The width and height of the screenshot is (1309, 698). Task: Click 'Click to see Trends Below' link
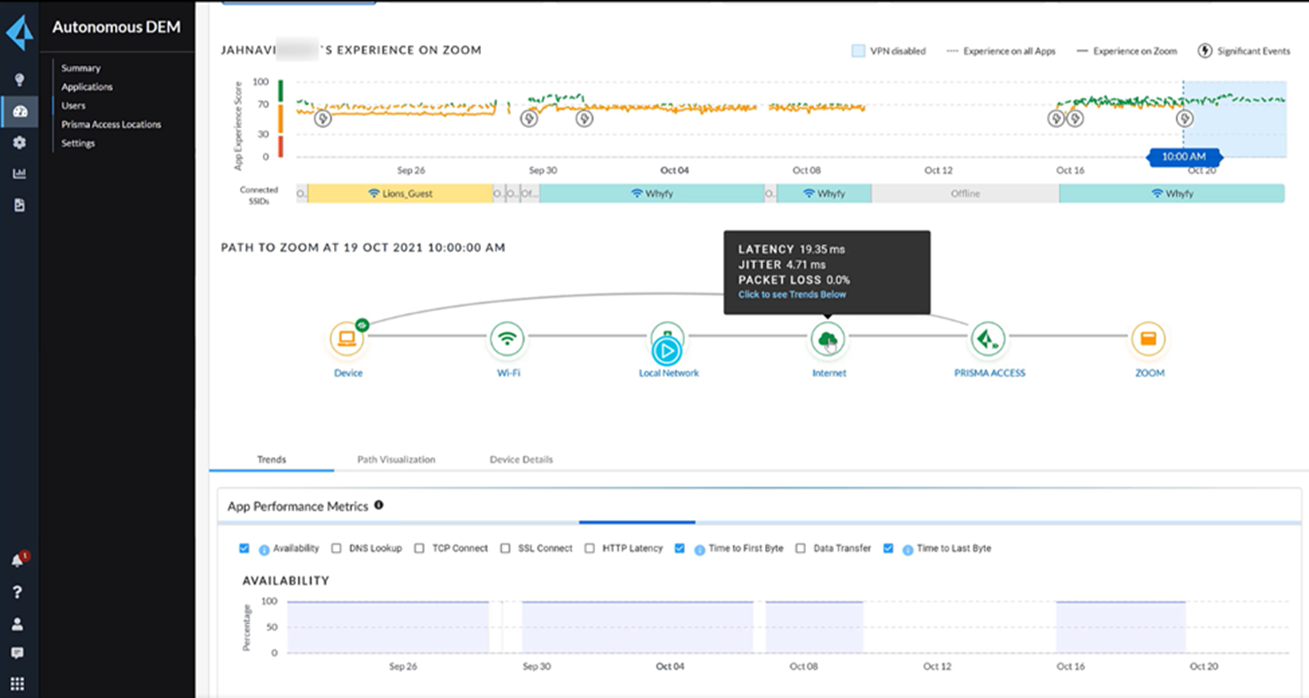tap(792, 295)
